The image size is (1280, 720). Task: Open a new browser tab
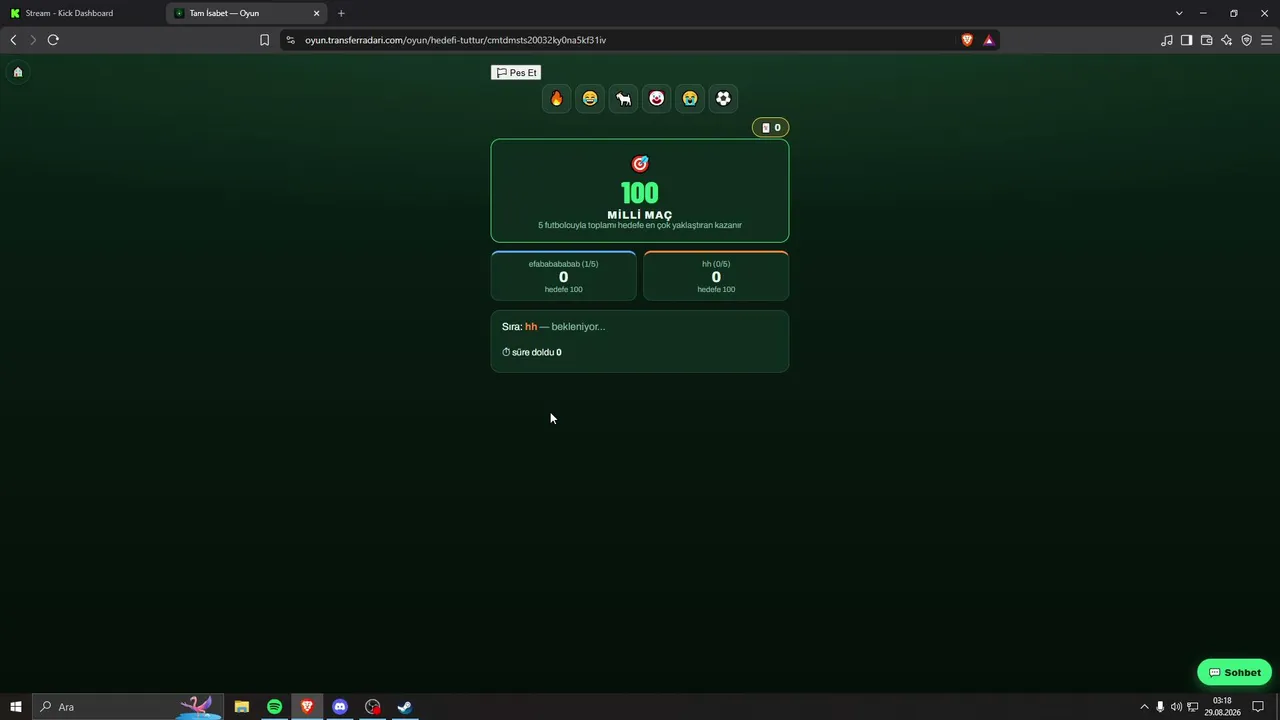(x=341, y=13)
